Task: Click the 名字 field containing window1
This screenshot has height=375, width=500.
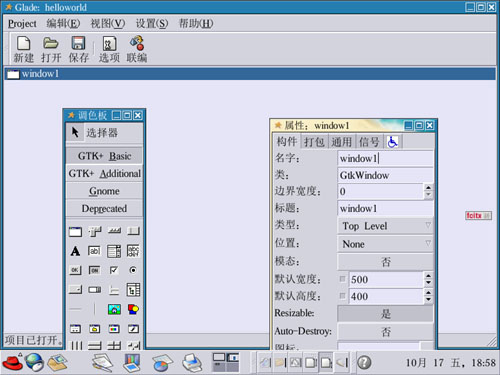Action: [x=385, y=159]
